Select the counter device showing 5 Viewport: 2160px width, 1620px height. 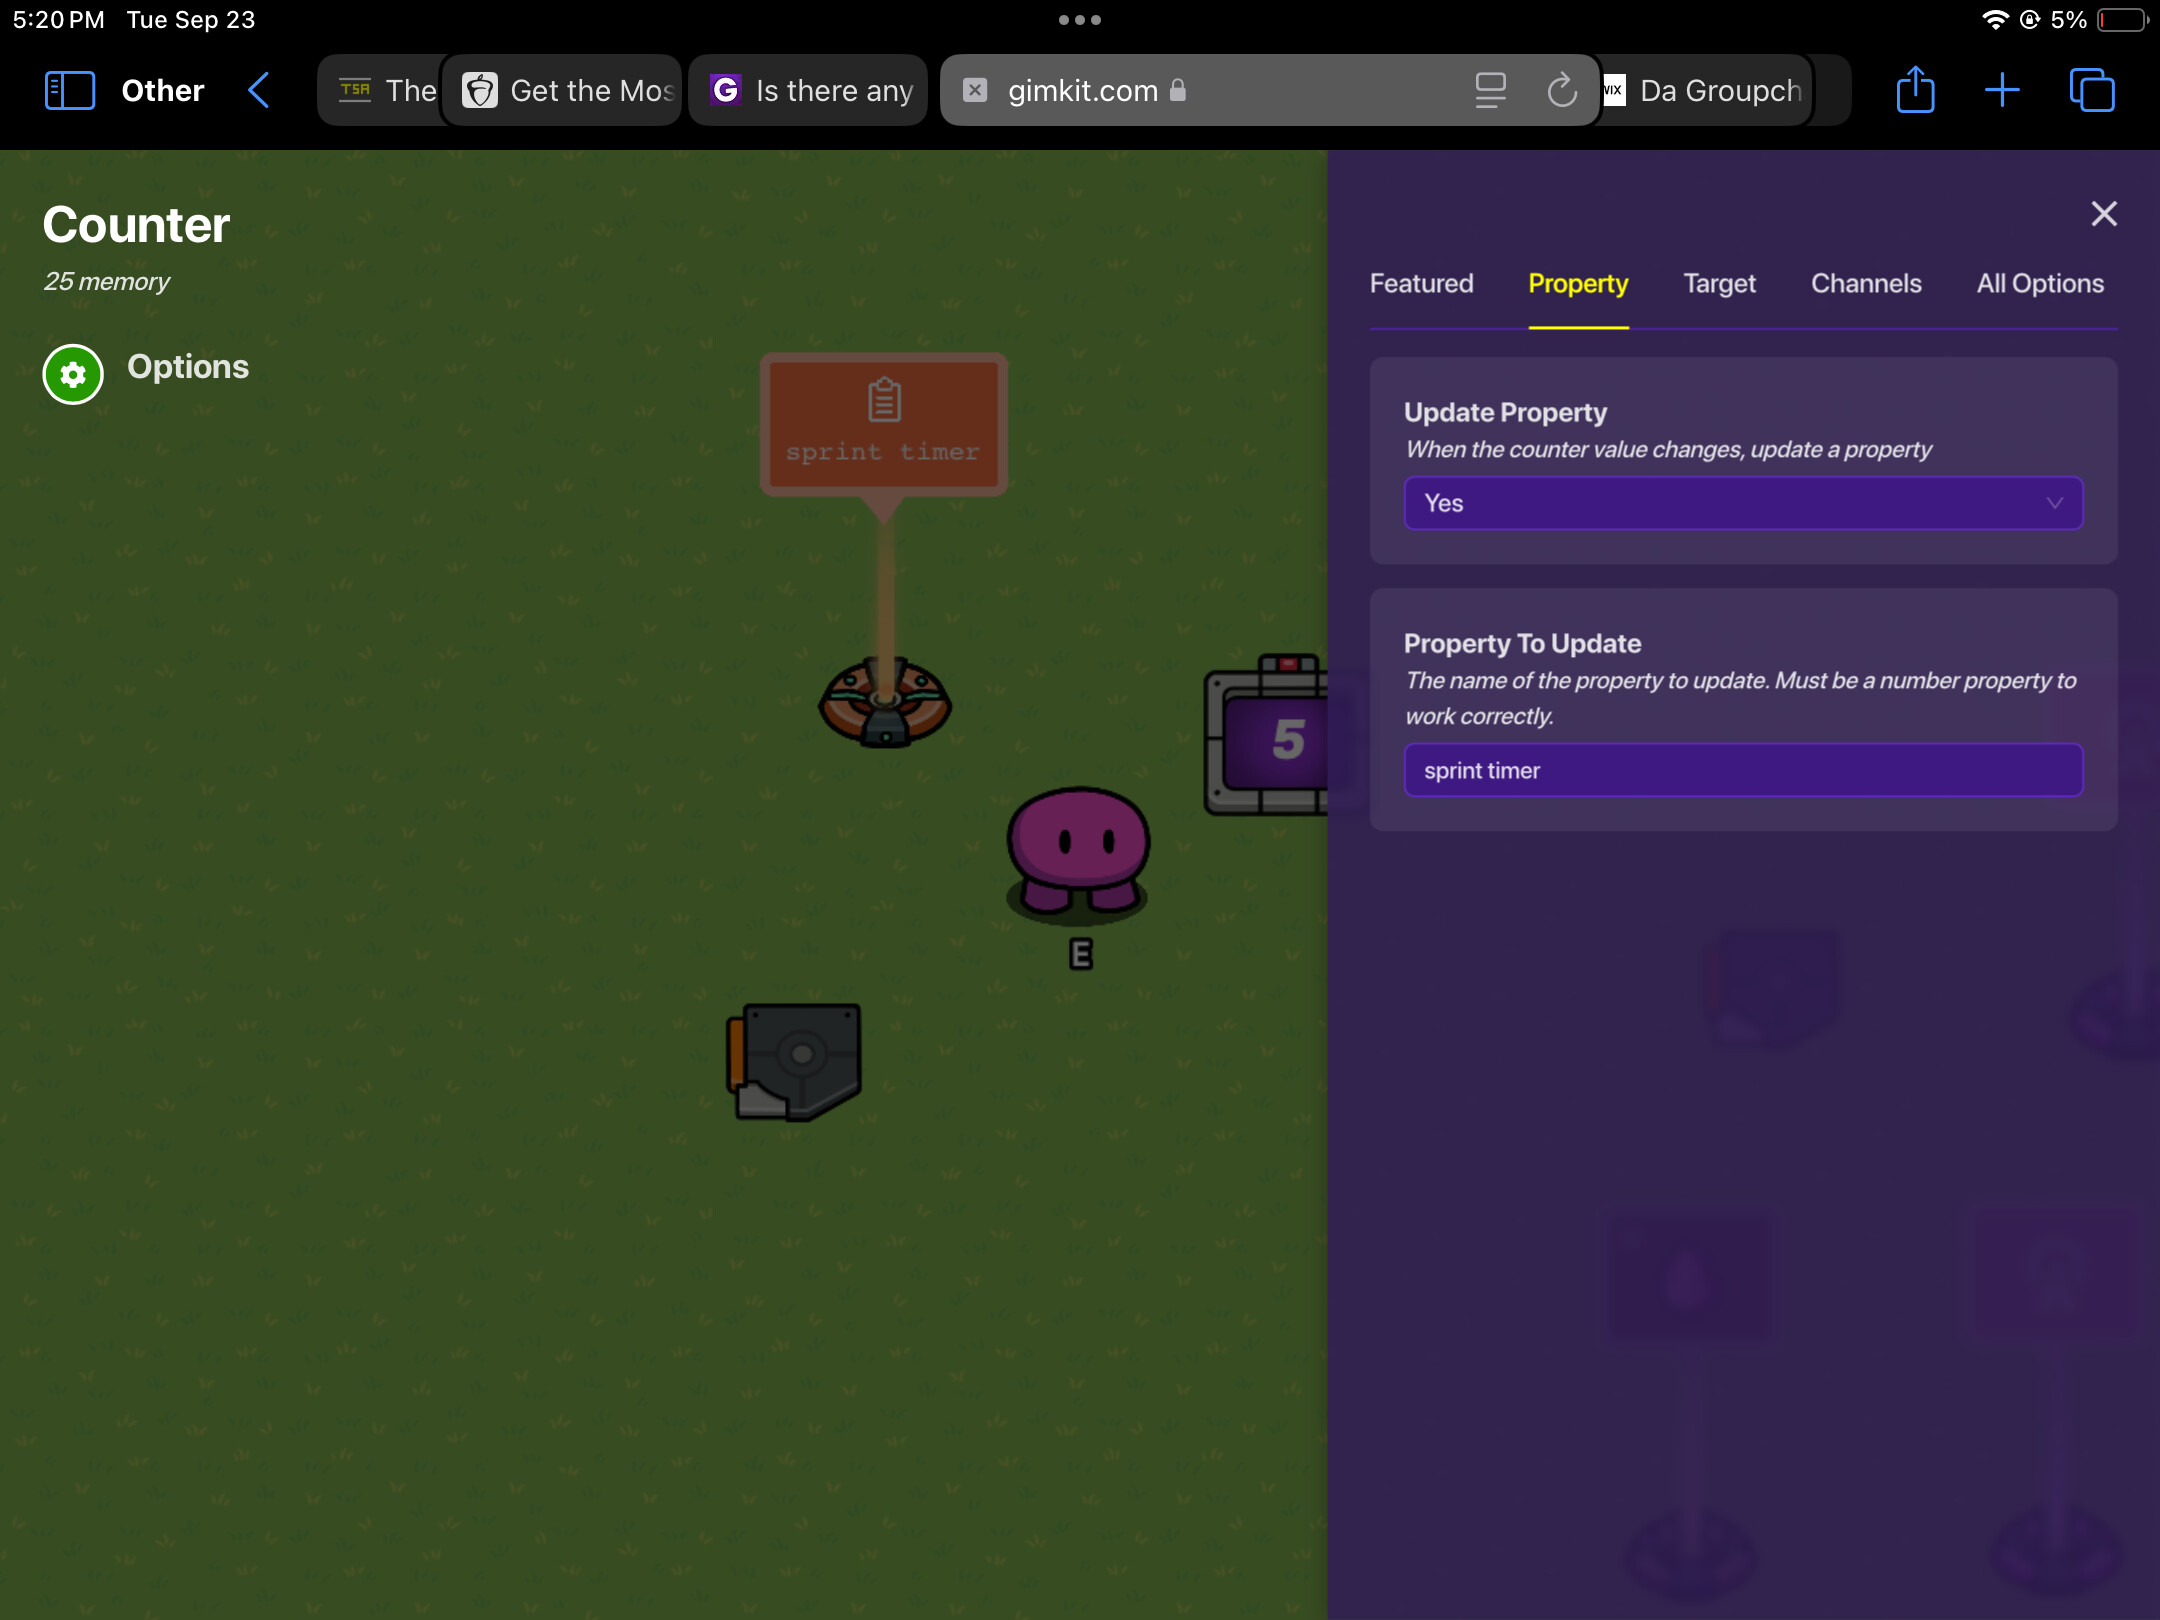(x=1268, y=737)
